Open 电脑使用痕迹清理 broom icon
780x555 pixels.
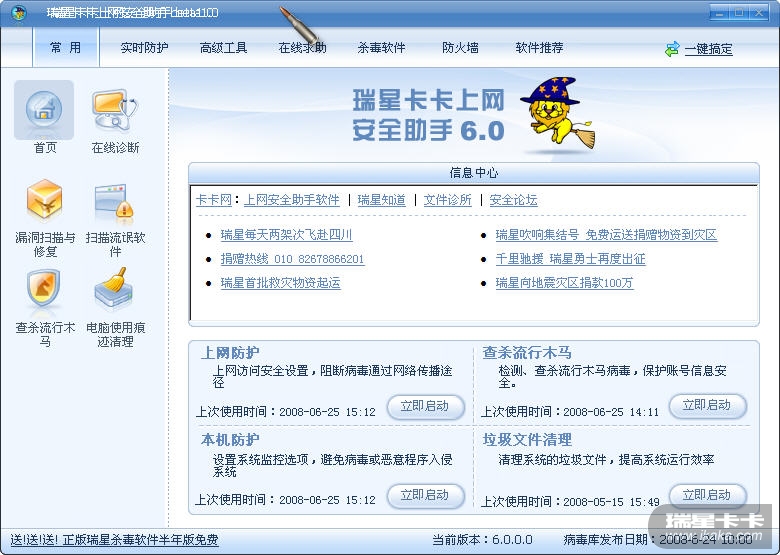[x=114, y=287]
